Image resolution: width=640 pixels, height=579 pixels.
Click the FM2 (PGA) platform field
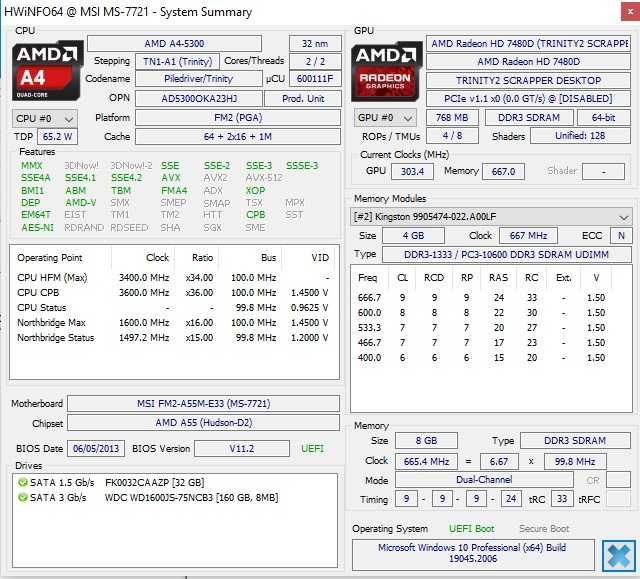tap(238, 118)
